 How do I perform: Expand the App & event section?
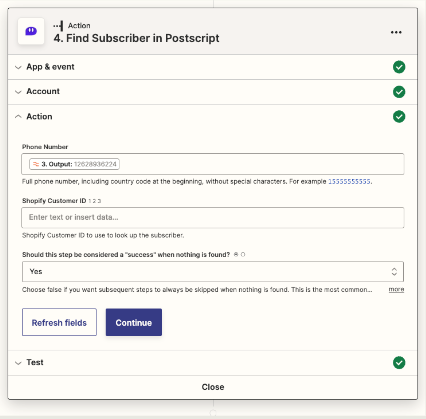click(x=212, y=67)
